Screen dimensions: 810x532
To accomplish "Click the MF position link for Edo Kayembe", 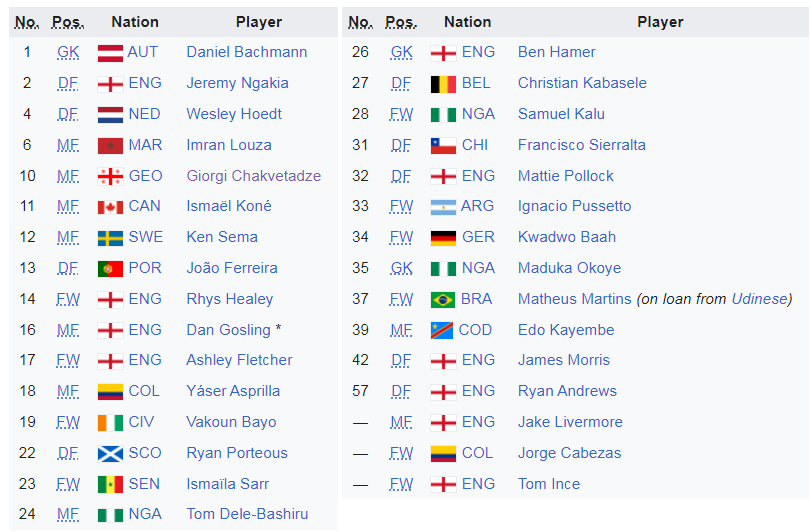I will click(x=401, y=330).
